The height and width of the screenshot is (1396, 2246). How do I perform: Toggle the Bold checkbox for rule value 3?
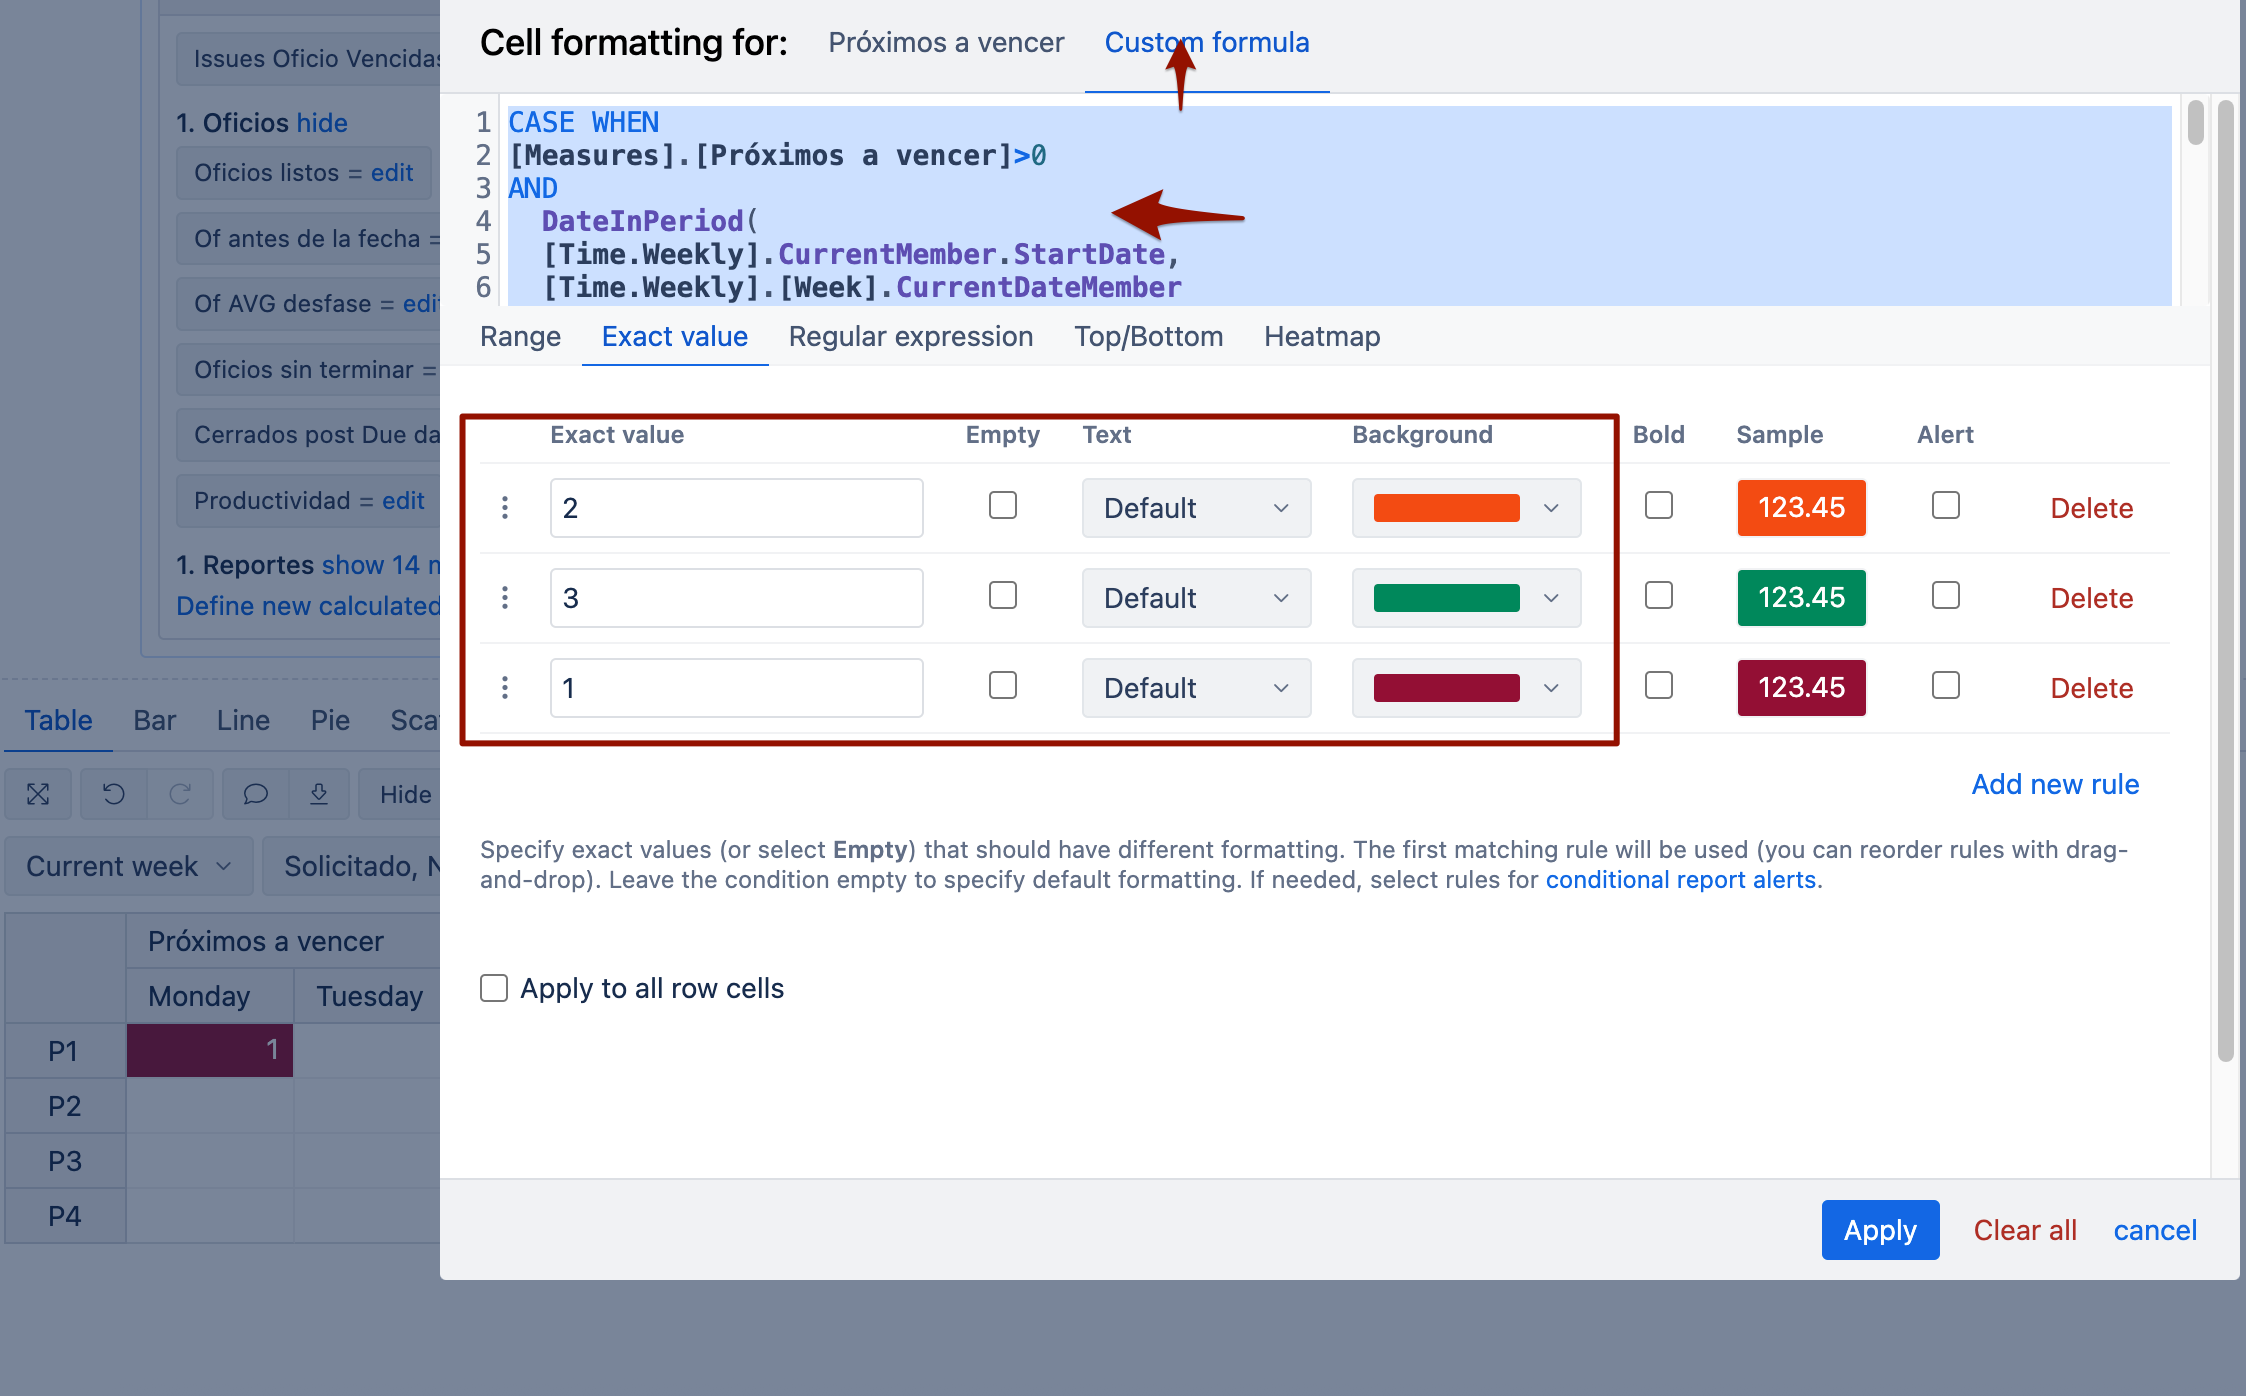pyautogui.click(x=1659, y=596)
